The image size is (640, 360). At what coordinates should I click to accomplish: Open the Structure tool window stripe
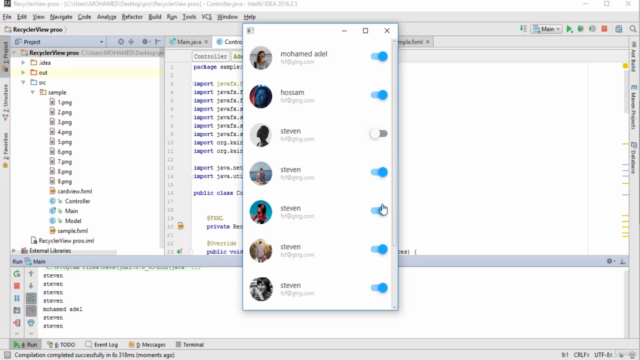click(x=5, y=102)
